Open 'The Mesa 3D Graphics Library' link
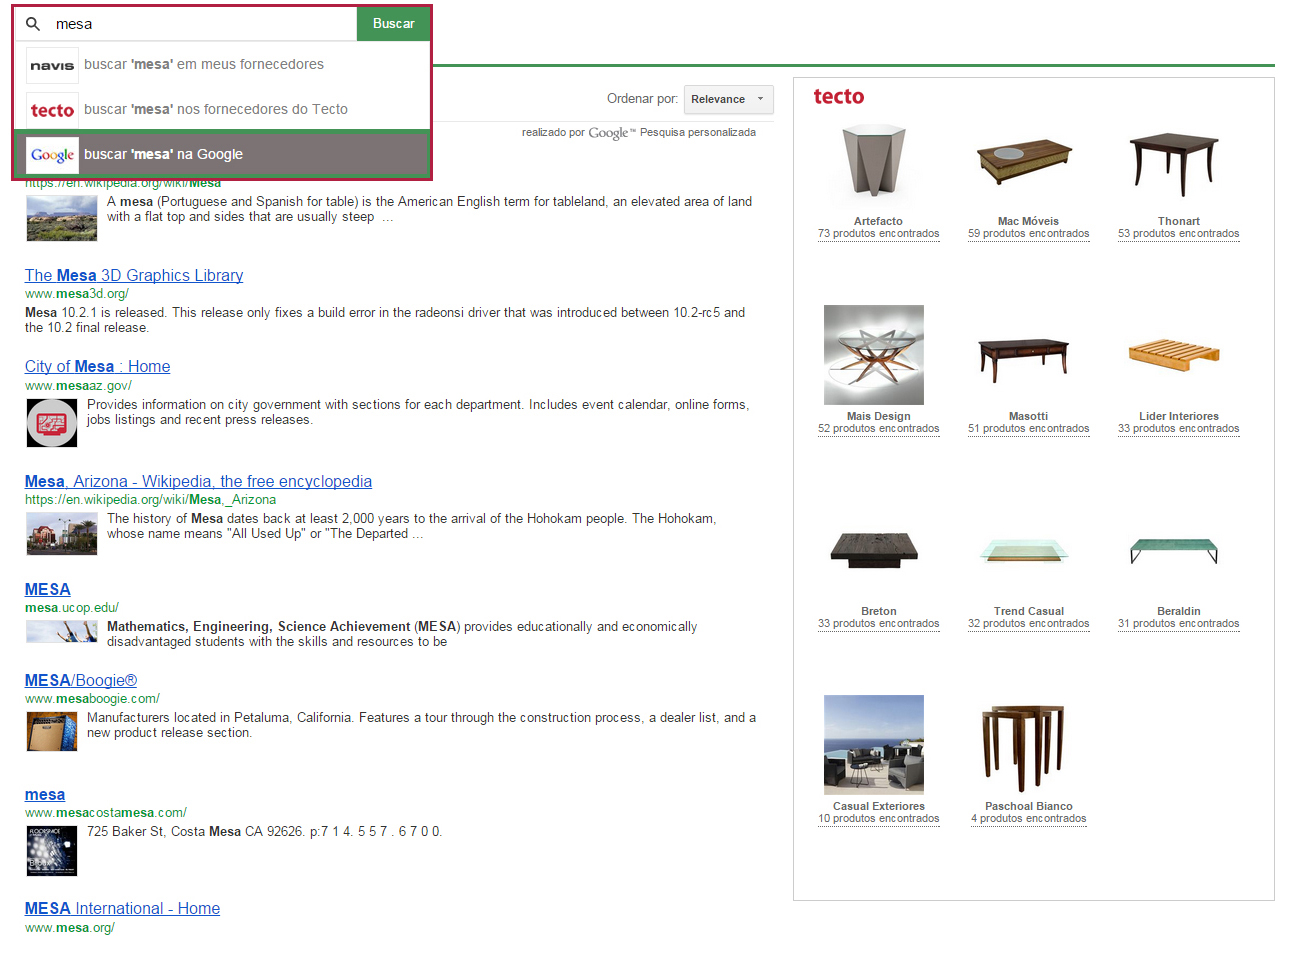 pyautogui.click(x=134, y=276)
